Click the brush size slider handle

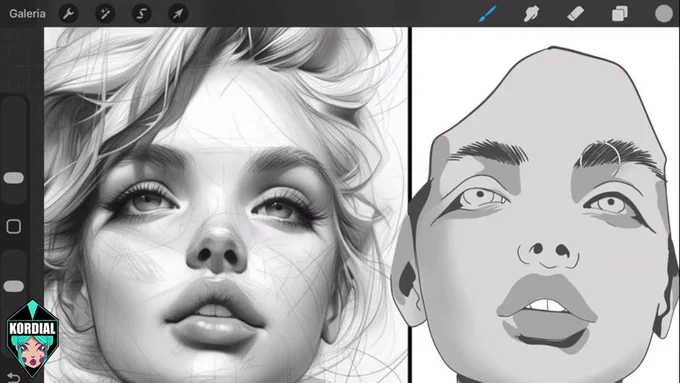[13, 178]
